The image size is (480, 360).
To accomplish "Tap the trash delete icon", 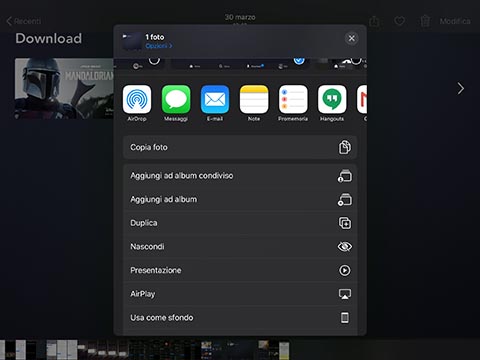I will click(425, 21).
